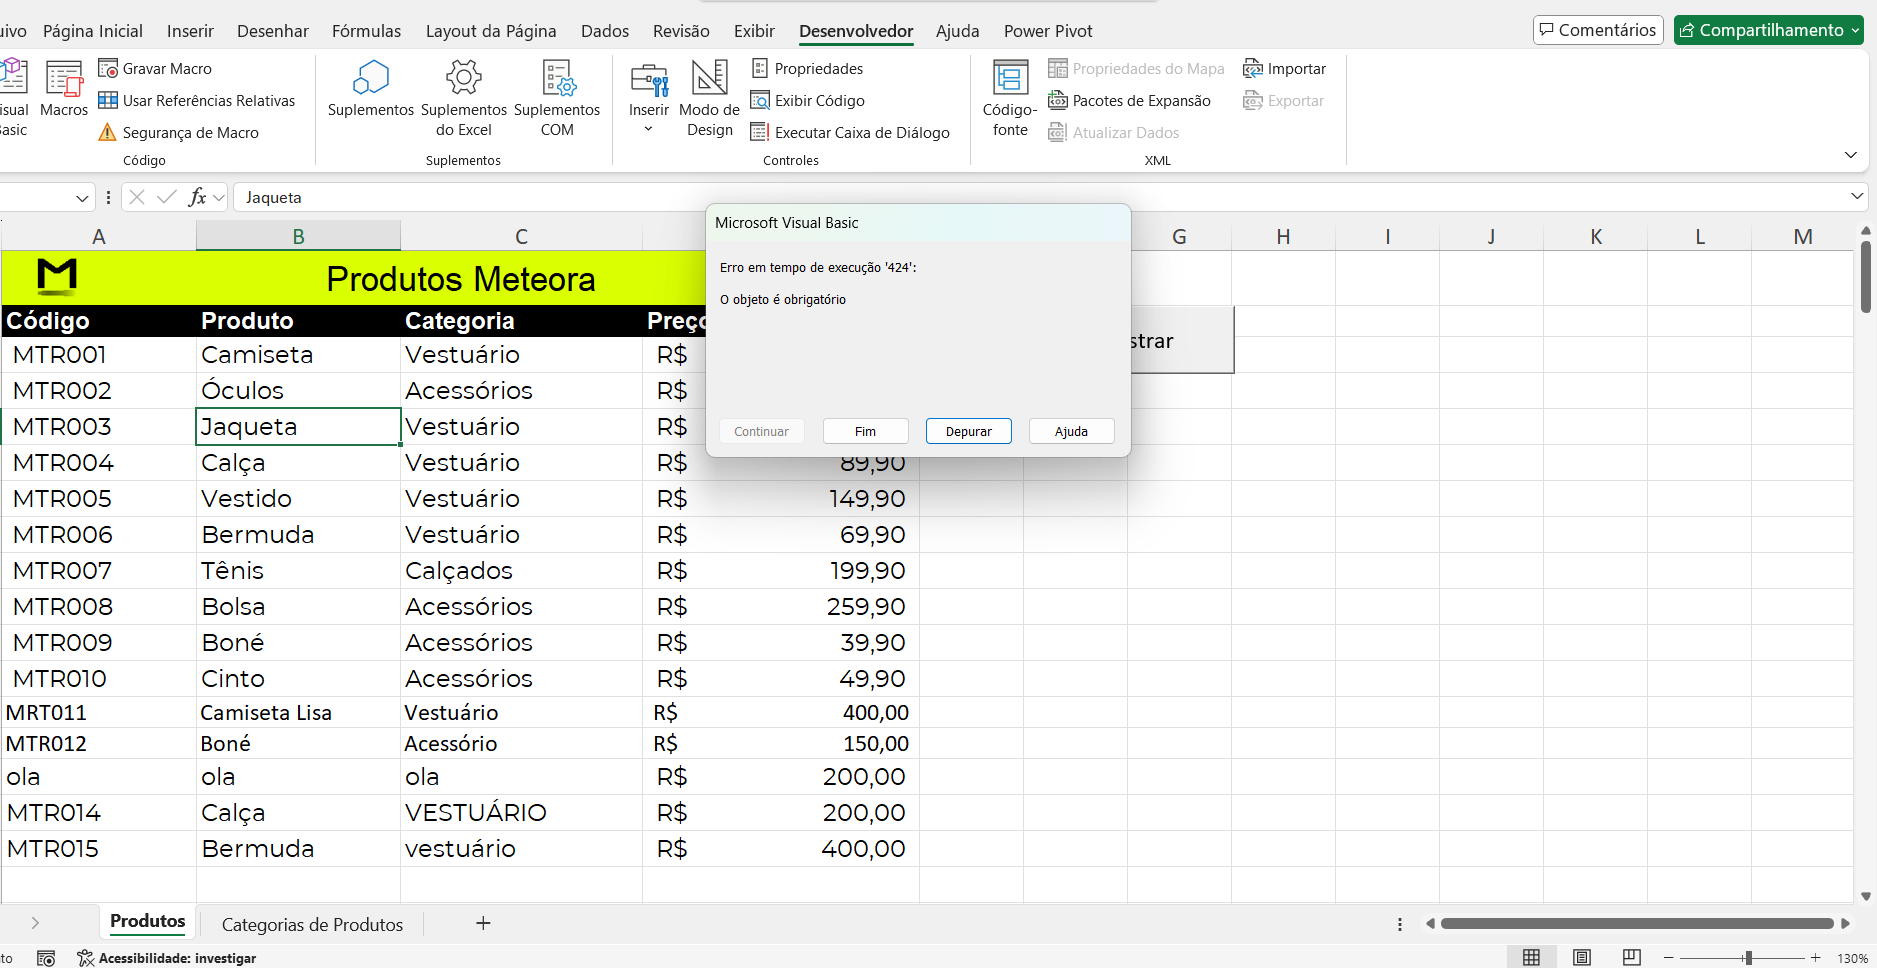Click Importar XML data
This screenshot has height=968, width=1877.
coord(1284,68)
